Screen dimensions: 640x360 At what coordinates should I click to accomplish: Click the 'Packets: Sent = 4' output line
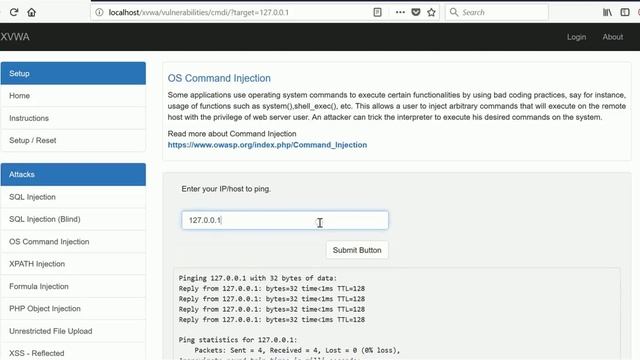click(x=297, y=350)
